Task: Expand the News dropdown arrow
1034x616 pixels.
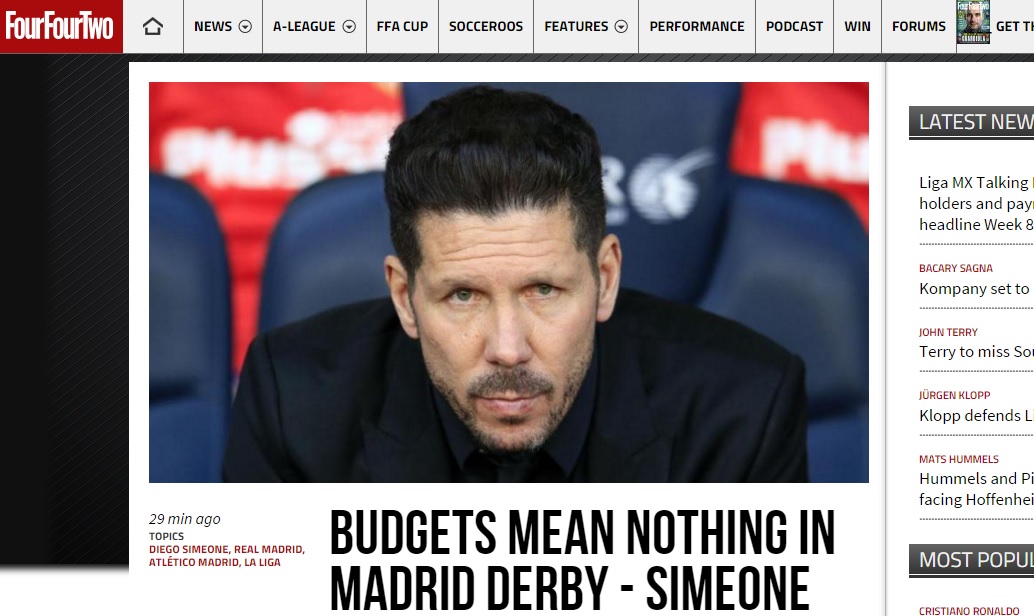Action: [x=245, y=27]
